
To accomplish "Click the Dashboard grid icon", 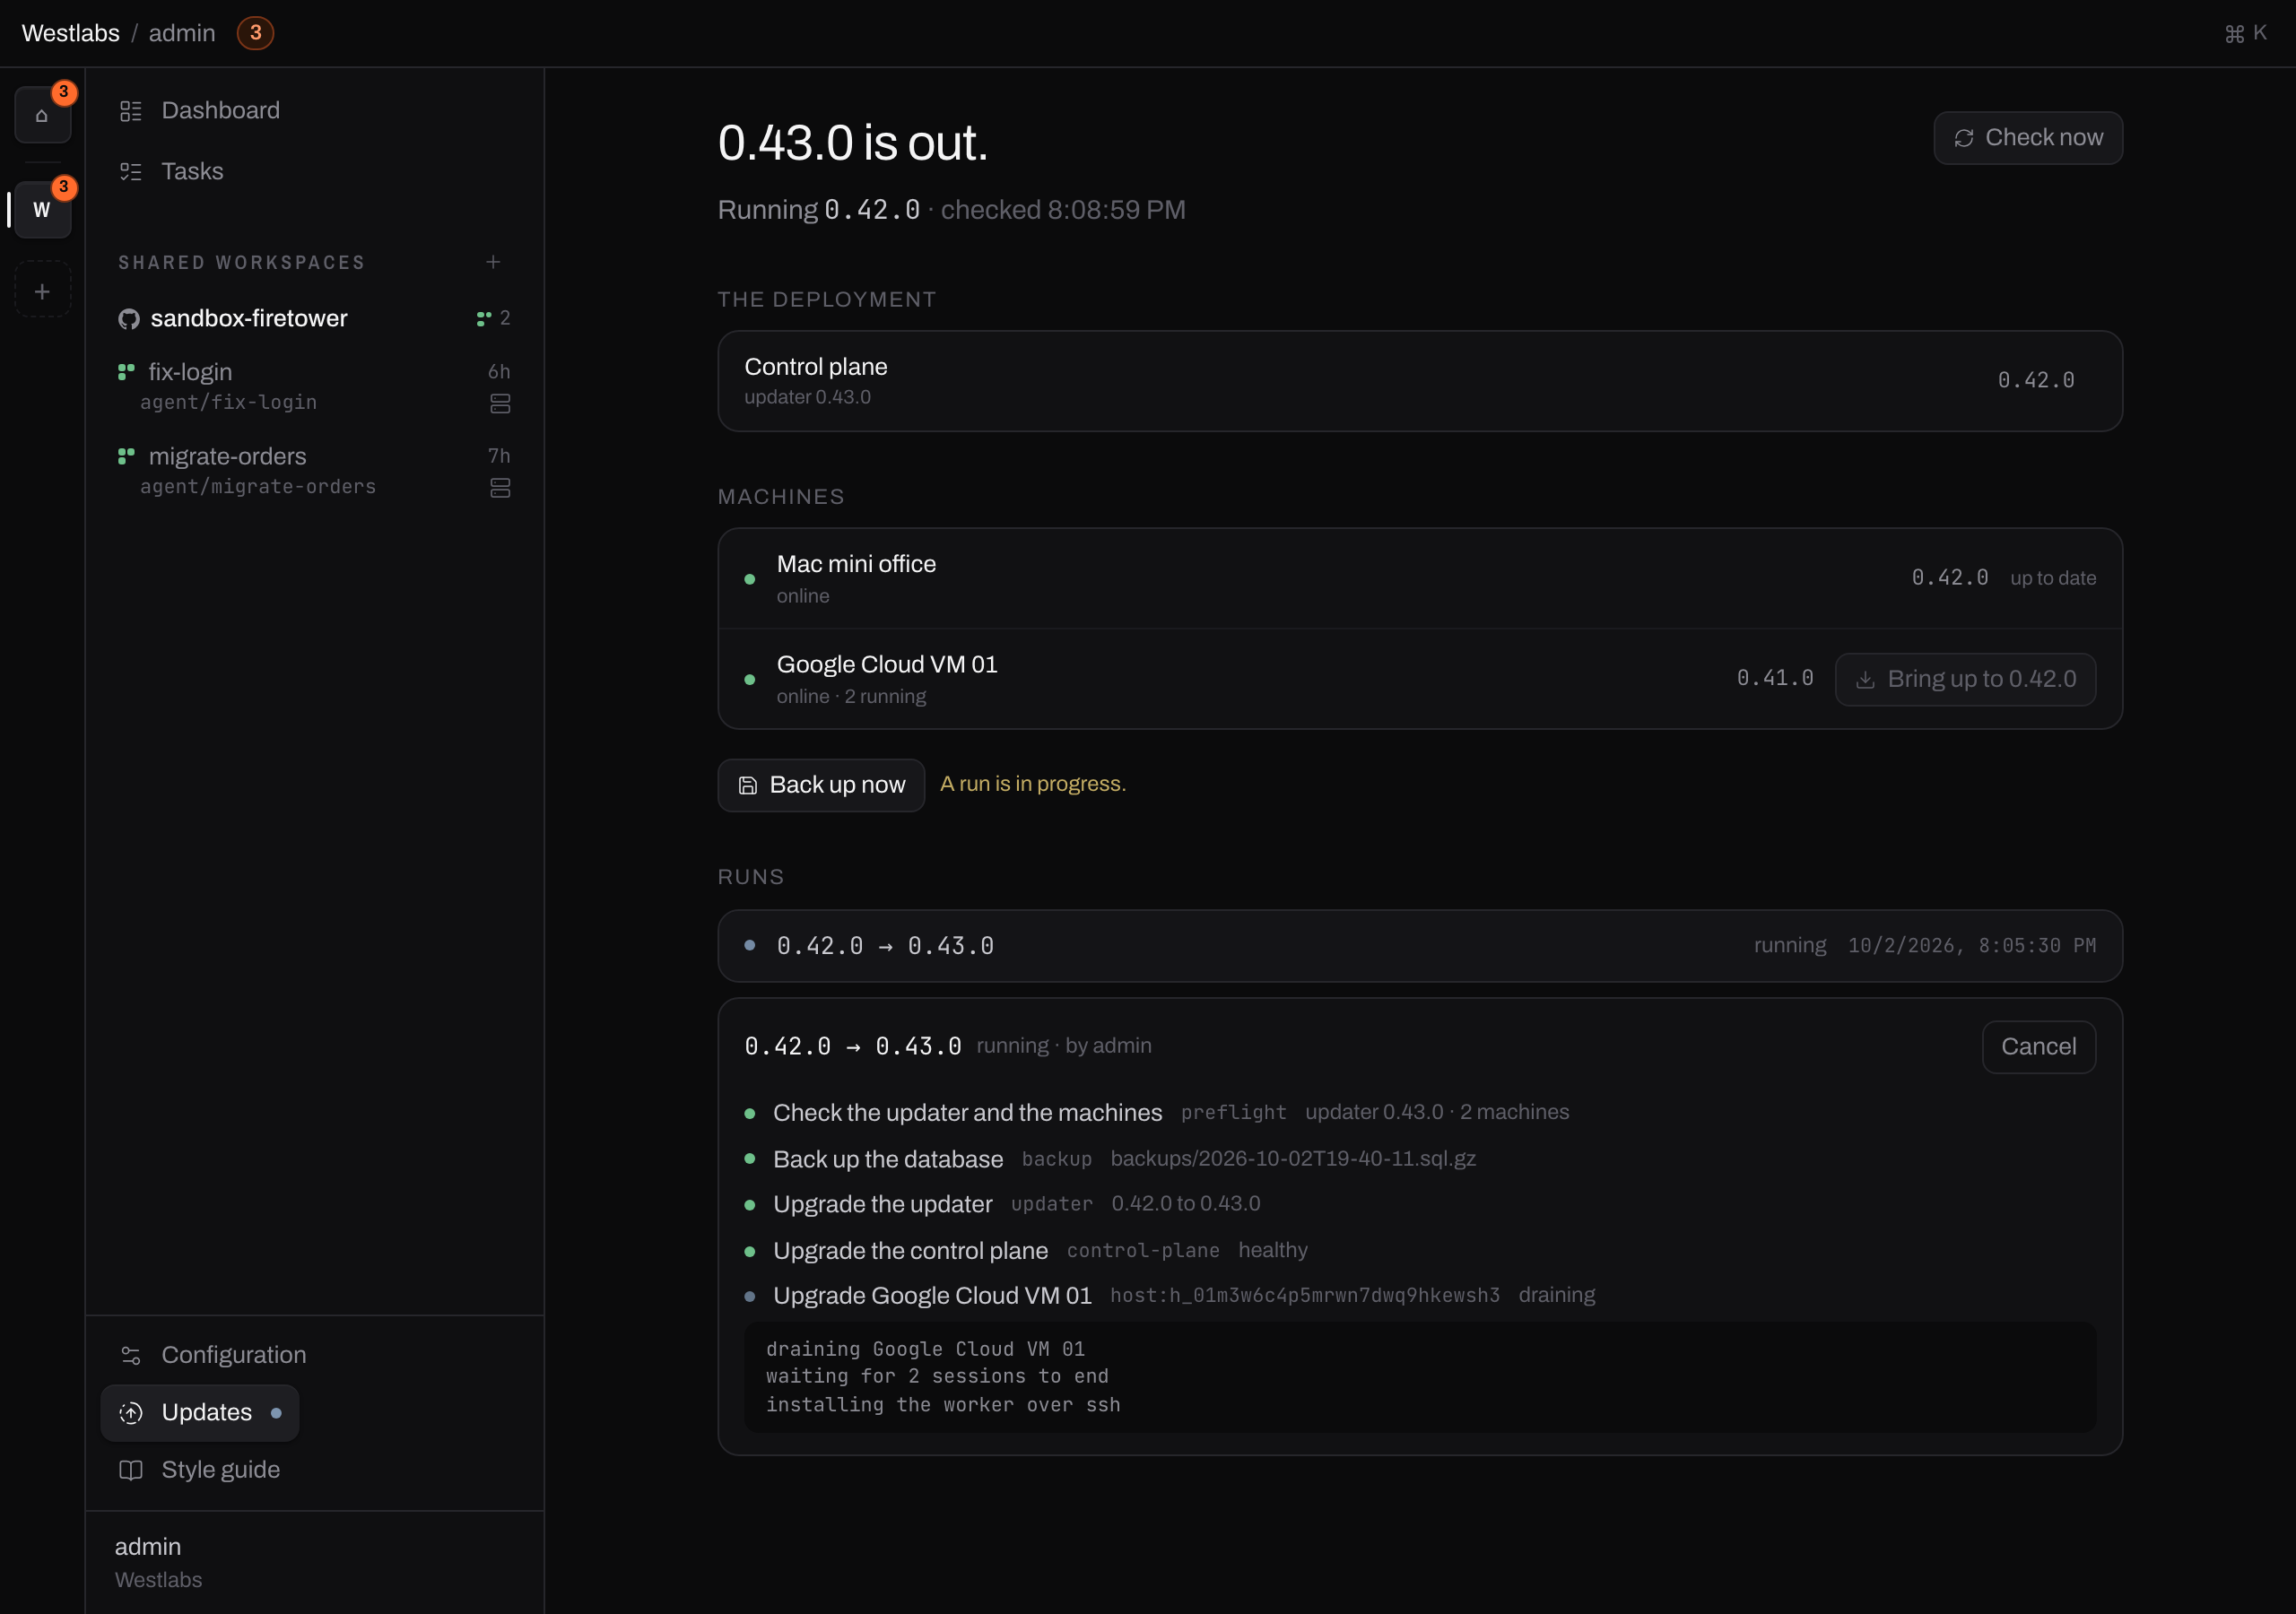I will tap(131, 110).
